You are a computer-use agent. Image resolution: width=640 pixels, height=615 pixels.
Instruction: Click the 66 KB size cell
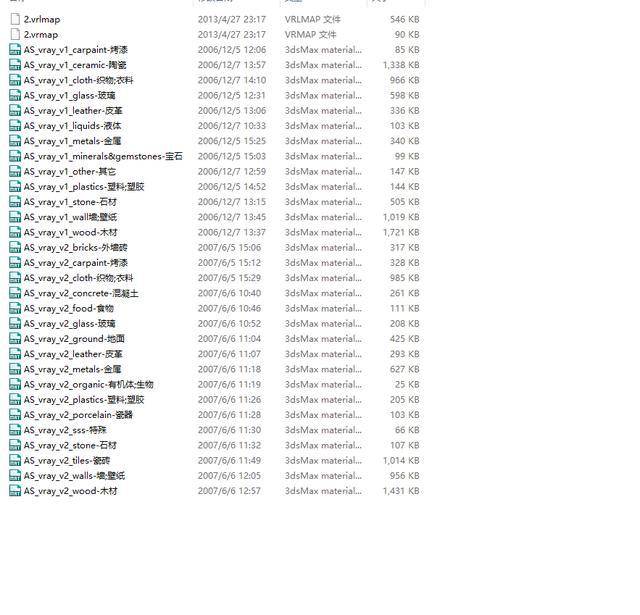pyautogui.click(x=407, y=430)
